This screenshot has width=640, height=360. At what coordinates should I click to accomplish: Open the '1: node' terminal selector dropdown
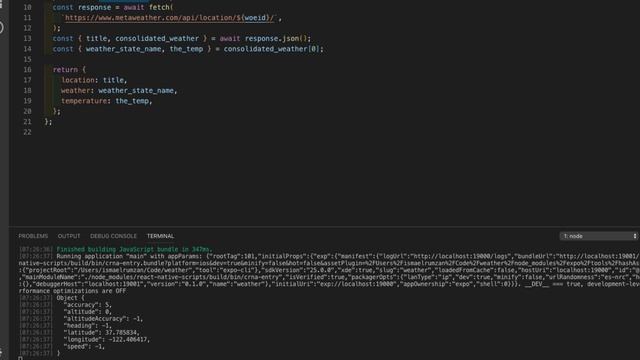pyautogui.click(x=598, y=236)
